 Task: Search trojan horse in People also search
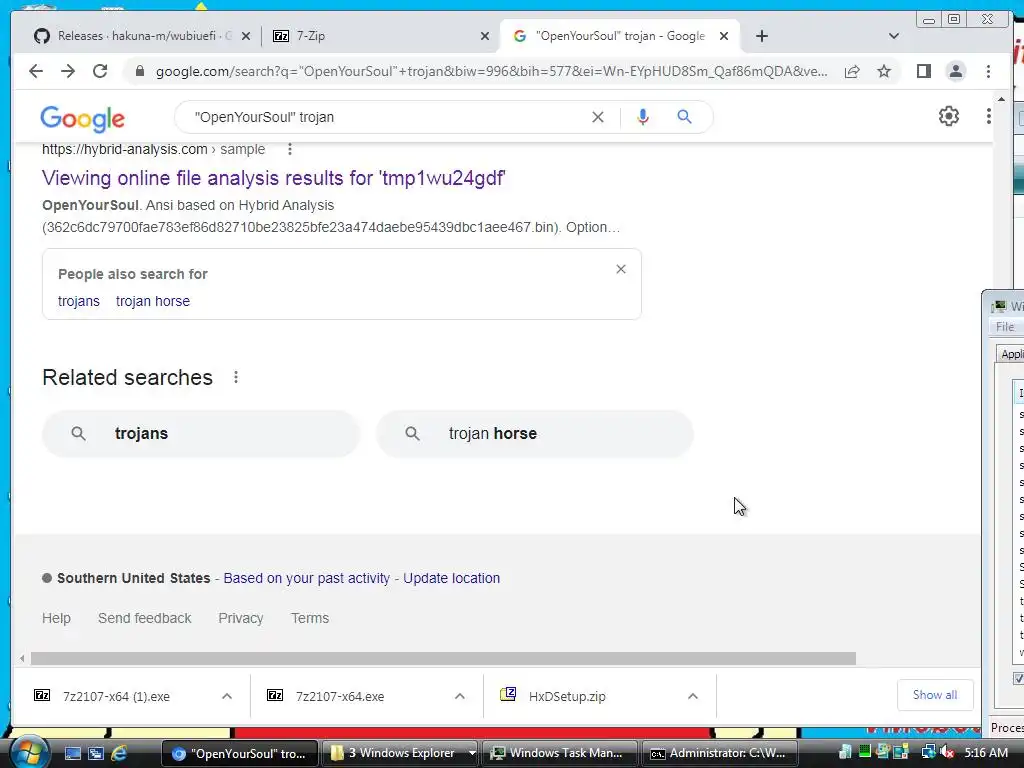153,301
